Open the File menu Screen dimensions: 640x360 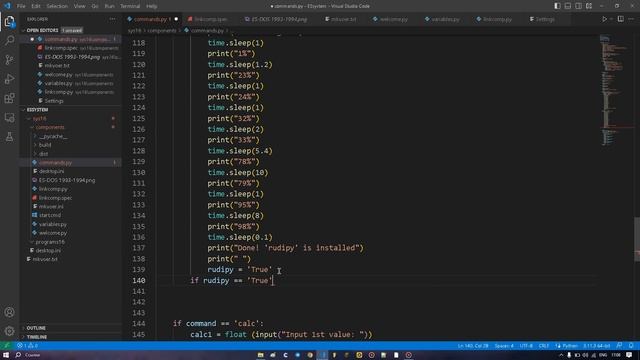[21, 6]
